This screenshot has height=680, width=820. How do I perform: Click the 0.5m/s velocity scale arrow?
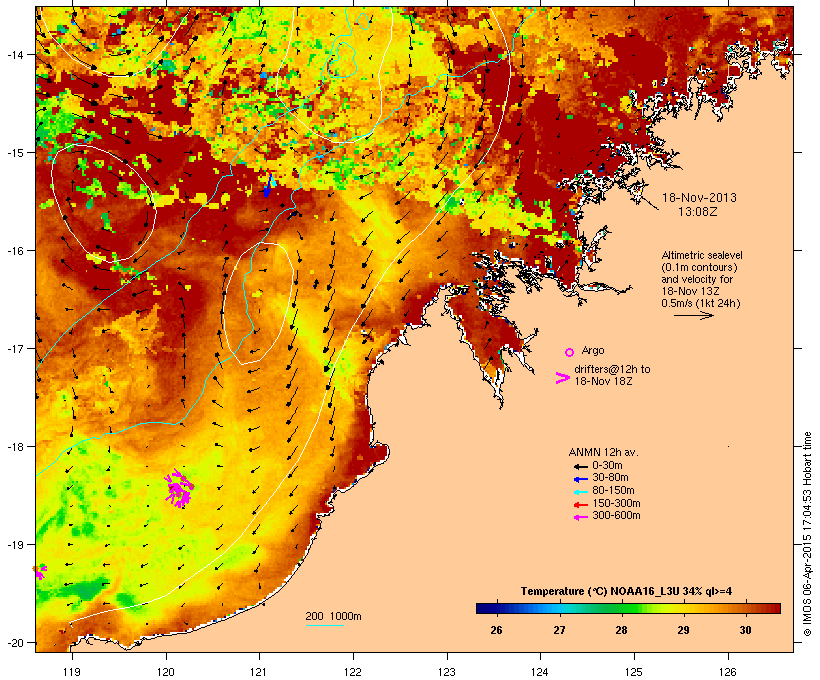tap(693, 315)
